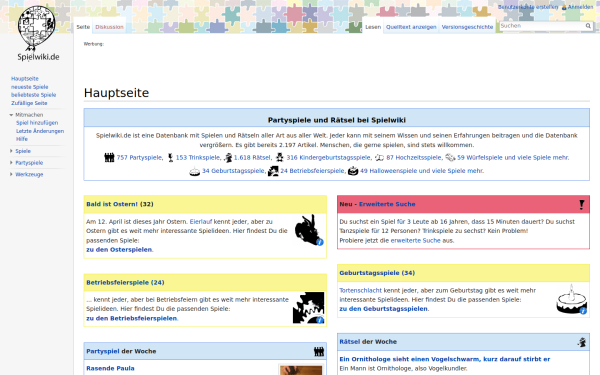Open beliebteste Spiele sidebar link
The height and width of the screenshot is (375, 600).
(34, 95)
